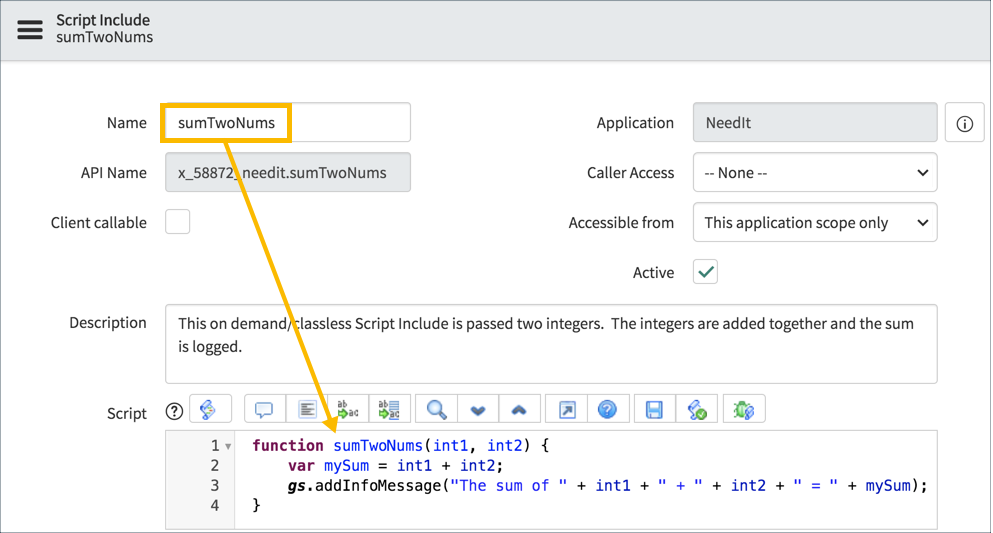The image size is (993, 533).
Task: Toggle full screen script editor icon
Action: click(566, 410)
